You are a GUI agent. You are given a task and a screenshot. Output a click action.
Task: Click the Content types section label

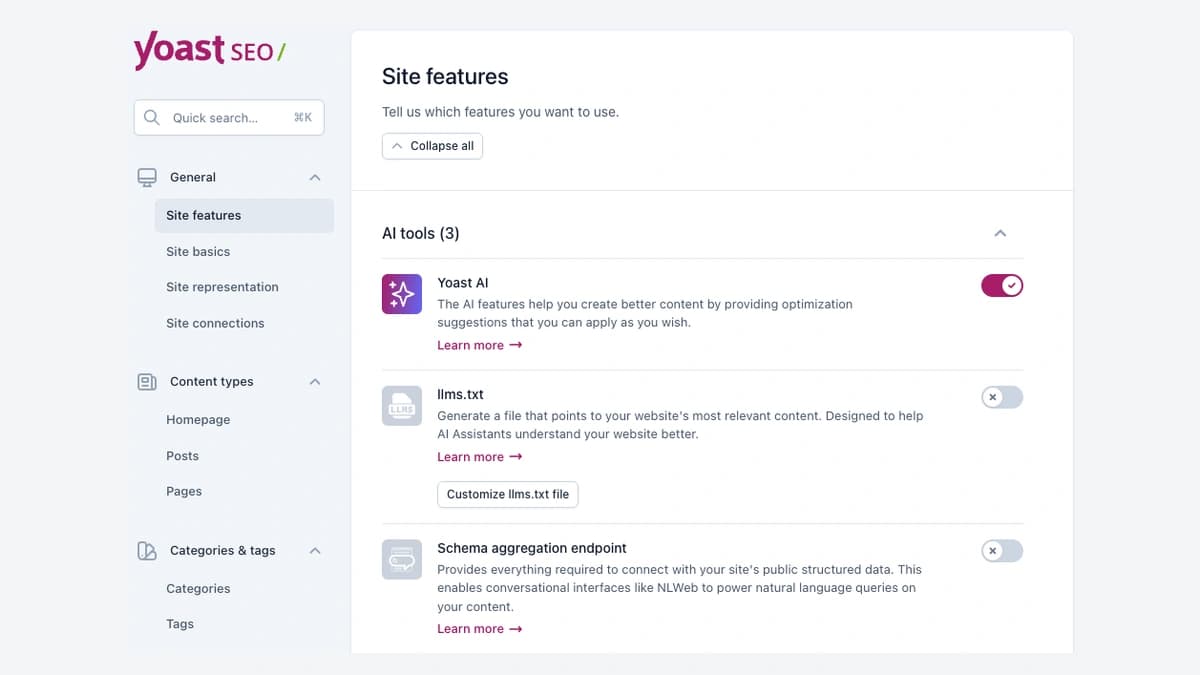[x=212, y=382]
